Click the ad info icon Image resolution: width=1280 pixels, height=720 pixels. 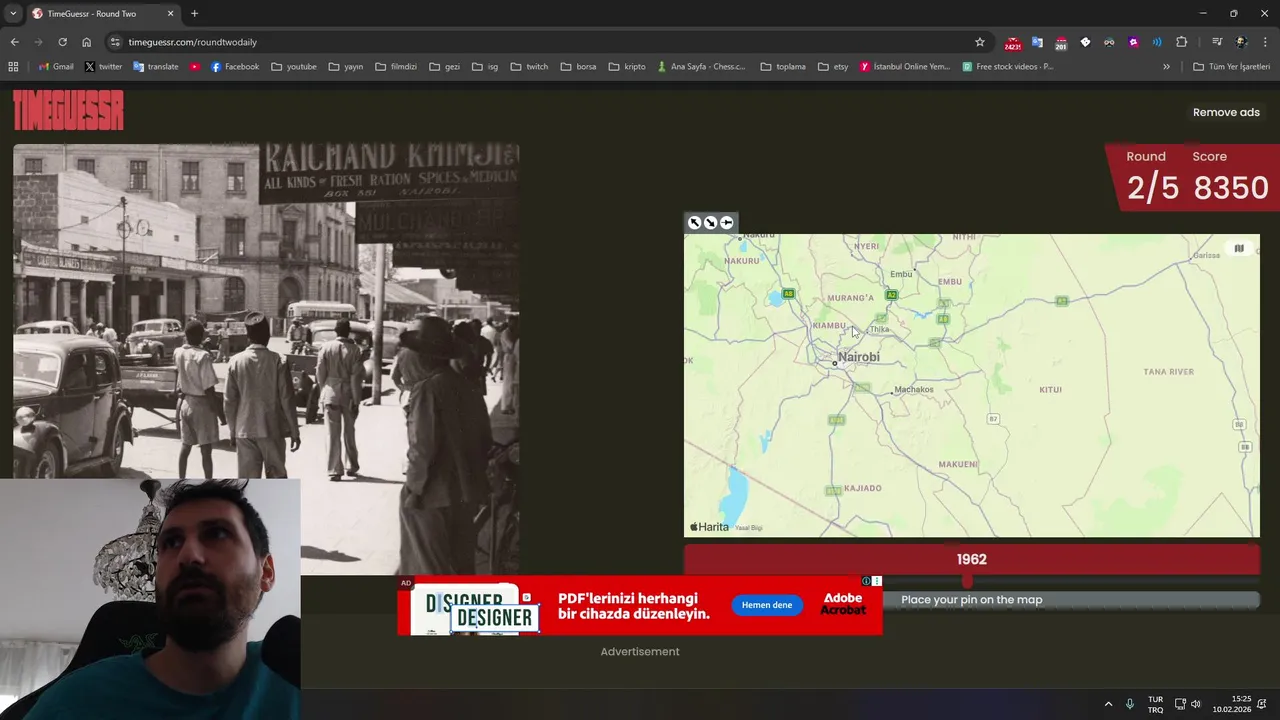866,581
